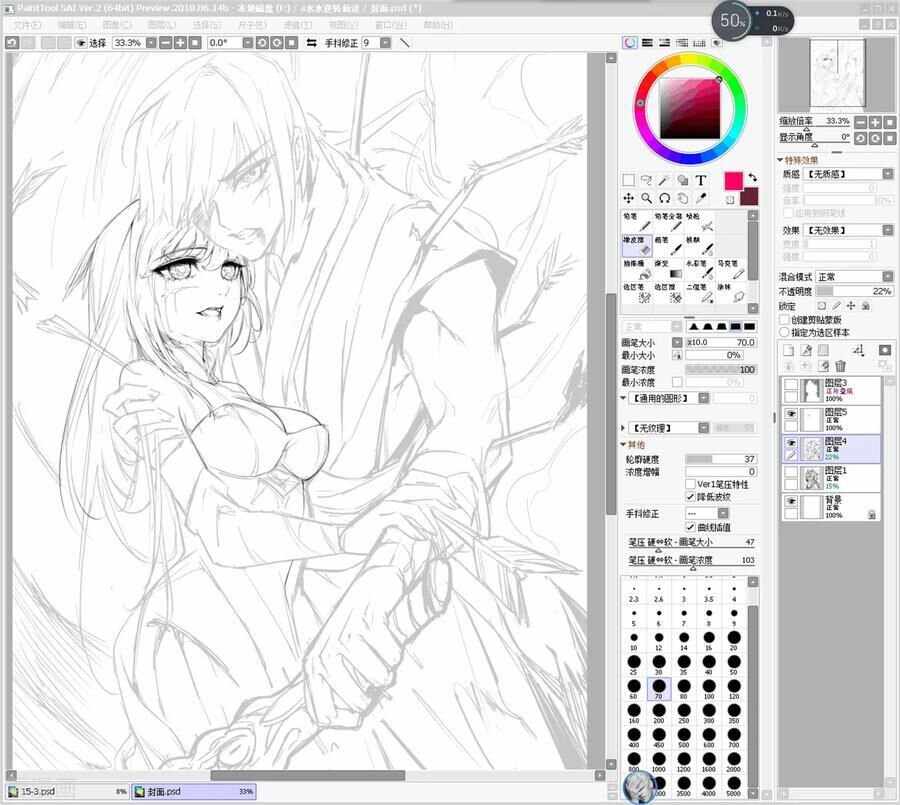The image size is (900, 805).
Task: Select the 70 brush size preset
Action: click(x=659, y=690)
